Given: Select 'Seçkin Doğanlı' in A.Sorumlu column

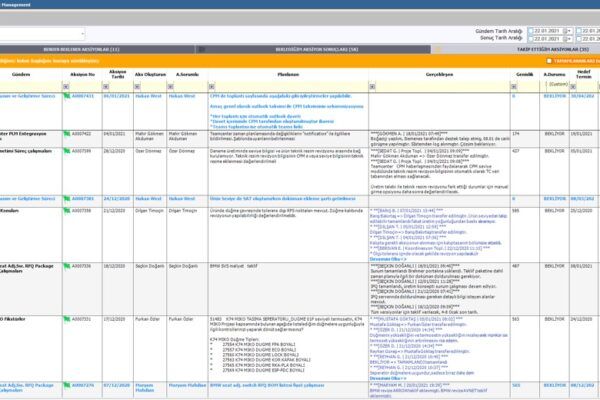Looking at the screenshot, I should pos(183,266).
